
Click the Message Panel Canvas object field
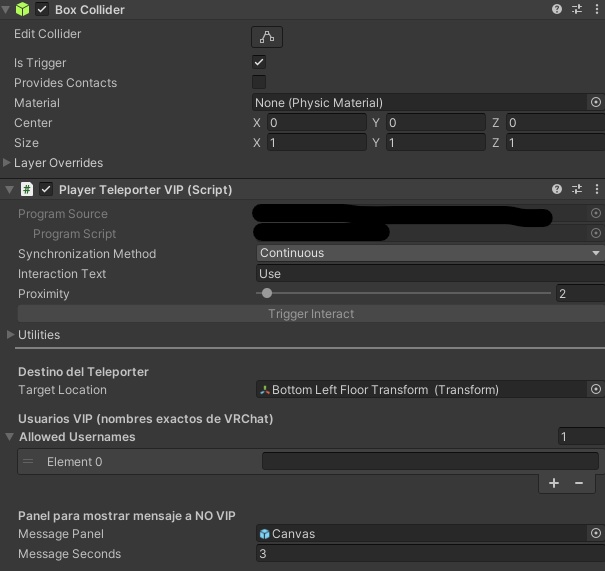422,534
